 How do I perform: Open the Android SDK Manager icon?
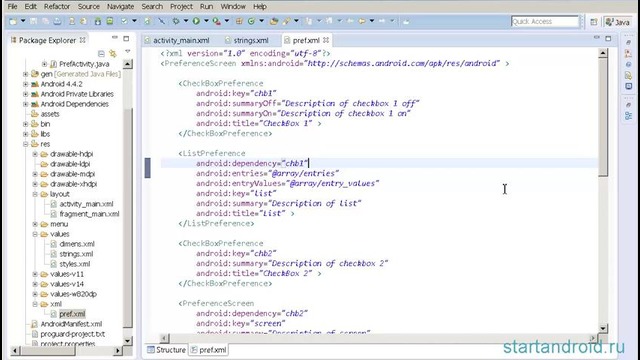pyautogui.click(x=98, y=21)
